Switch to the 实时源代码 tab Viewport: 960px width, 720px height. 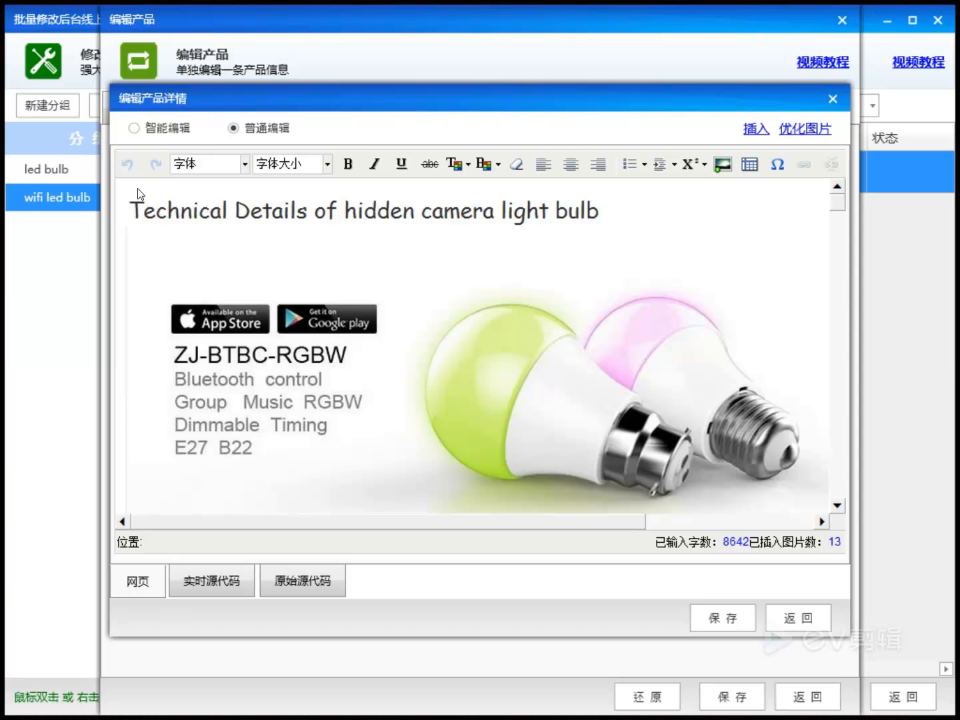pos(211,580)
